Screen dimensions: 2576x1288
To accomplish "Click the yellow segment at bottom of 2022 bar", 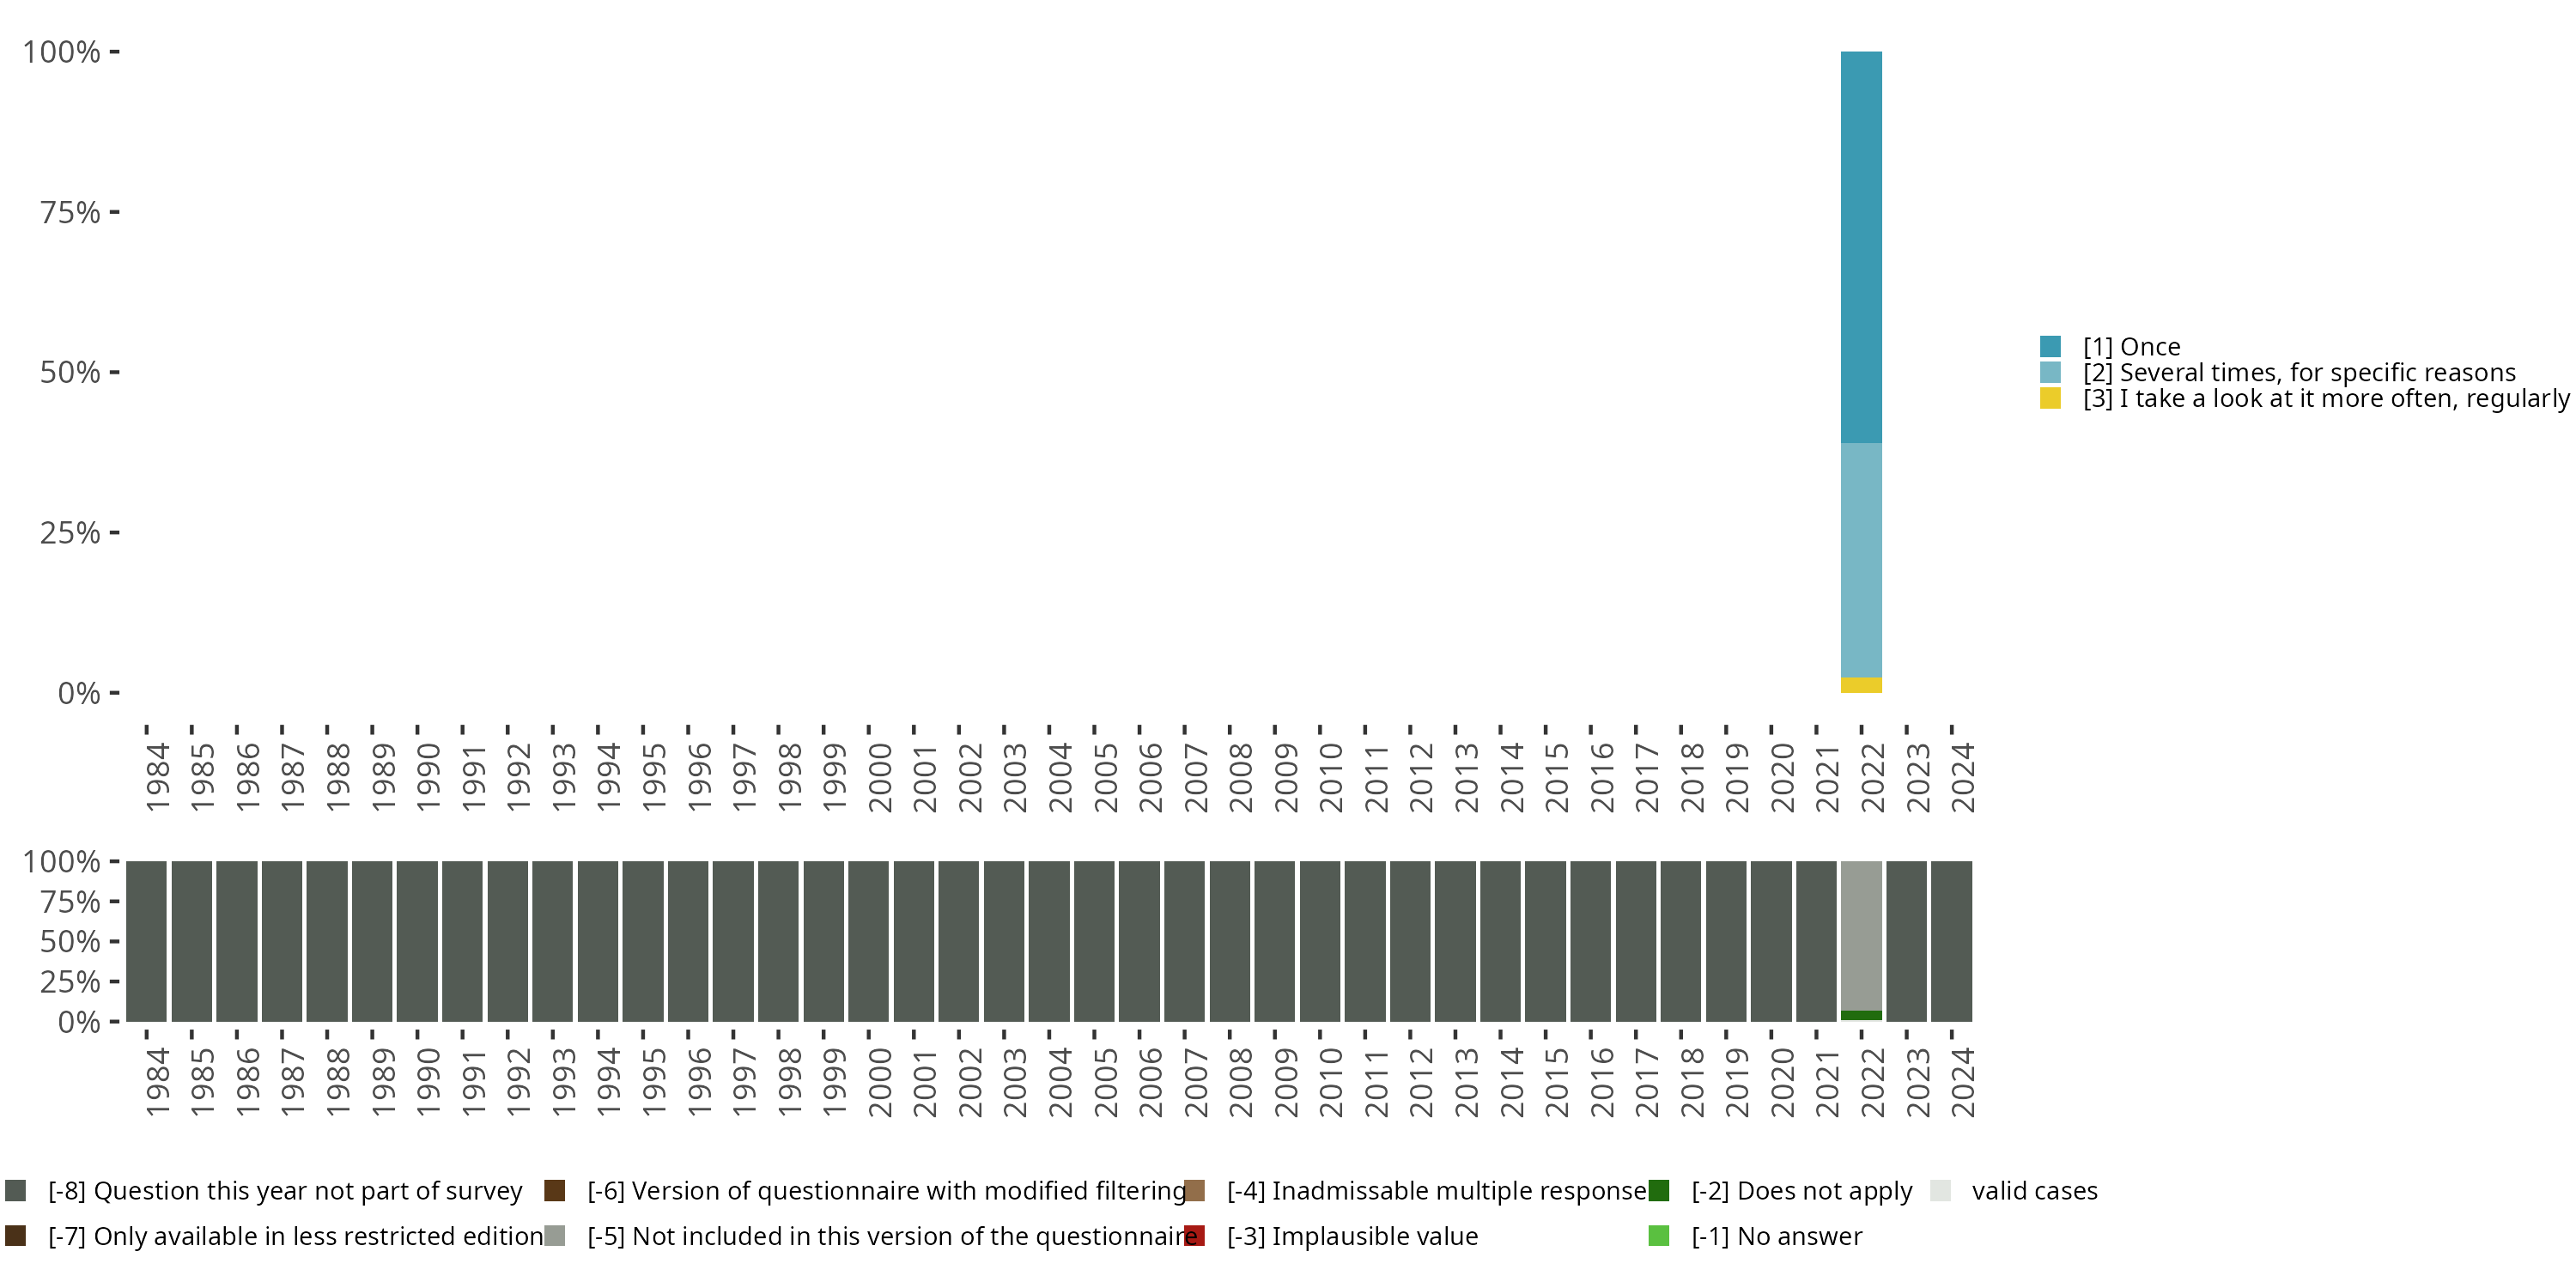I will coord(1861,685).
